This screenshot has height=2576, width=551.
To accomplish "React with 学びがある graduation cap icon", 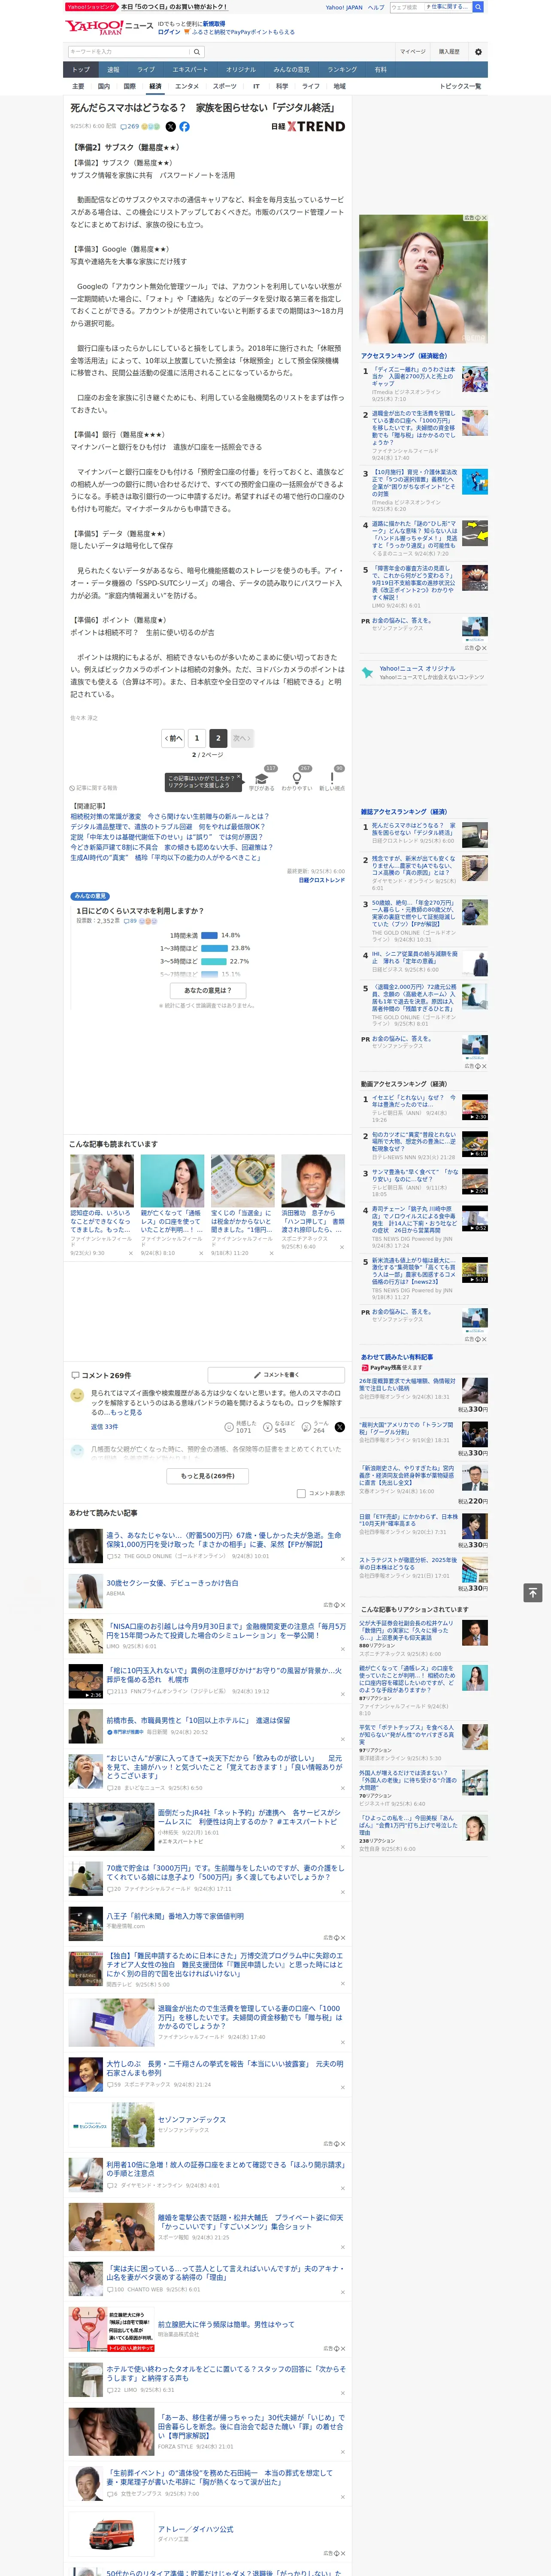I will tap(262, 777).
